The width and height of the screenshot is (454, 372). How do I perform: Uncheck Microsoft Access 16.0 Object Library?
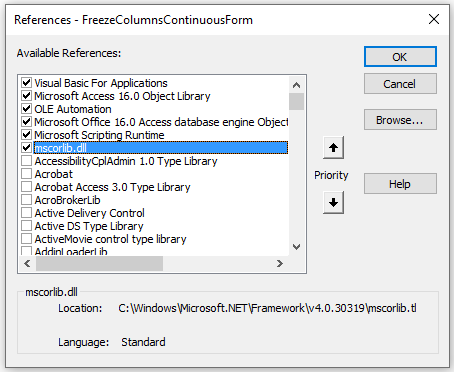click(x=26, y=96)
